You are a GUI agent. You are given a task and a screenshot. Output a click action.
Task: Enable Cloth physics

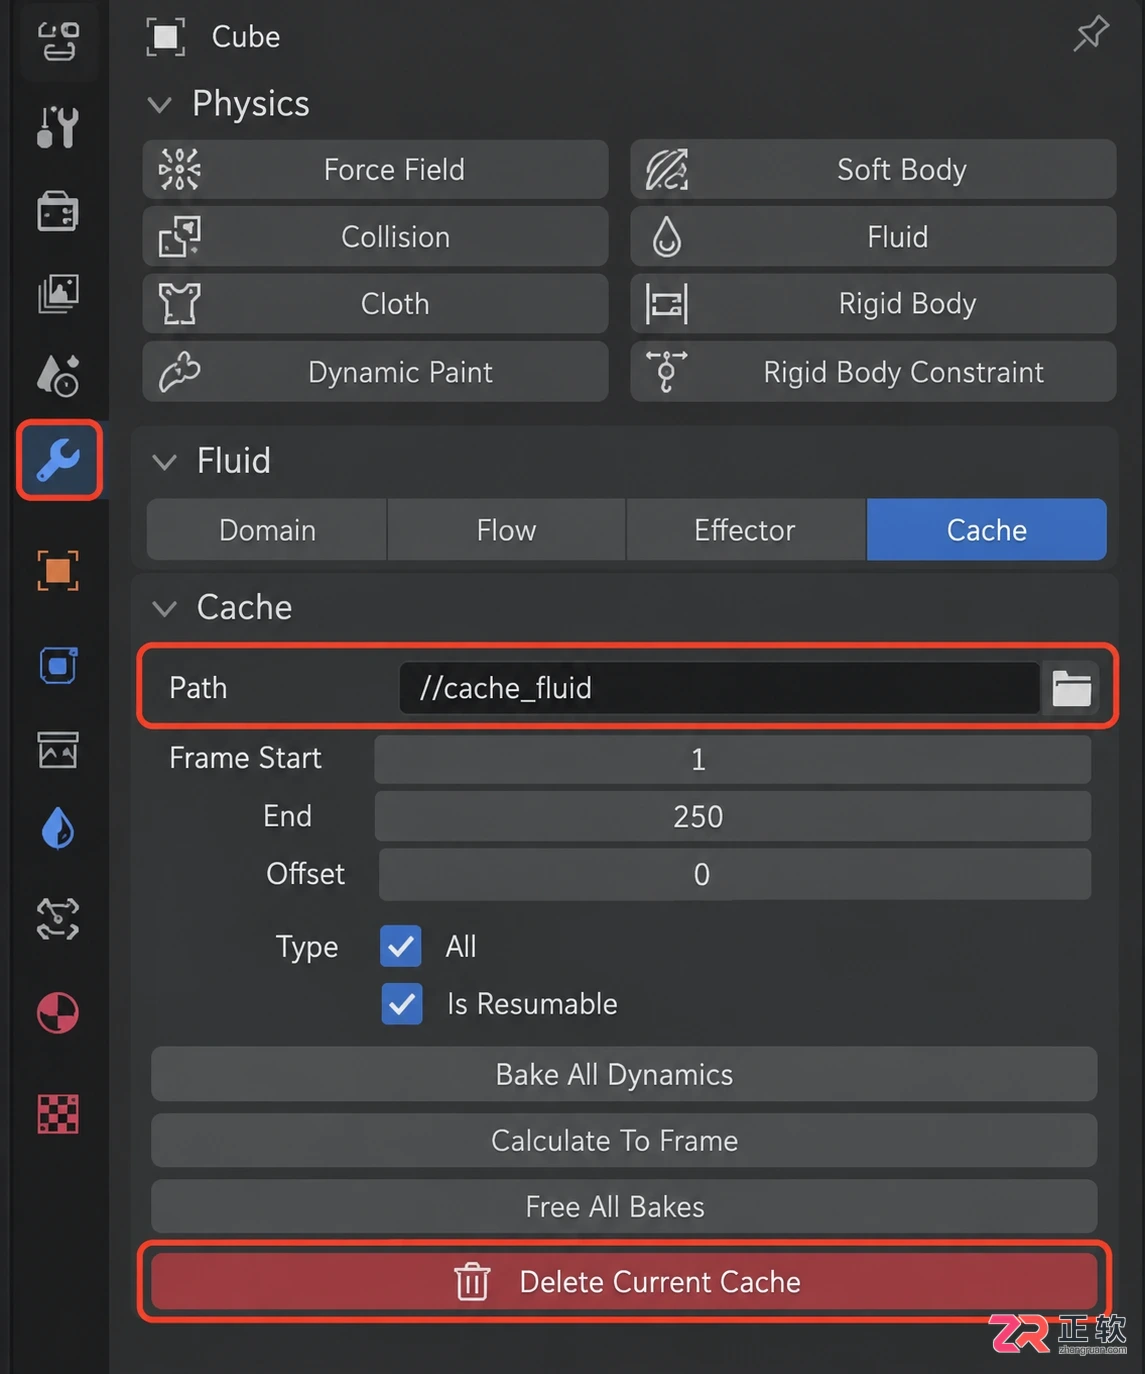(375, 304)
